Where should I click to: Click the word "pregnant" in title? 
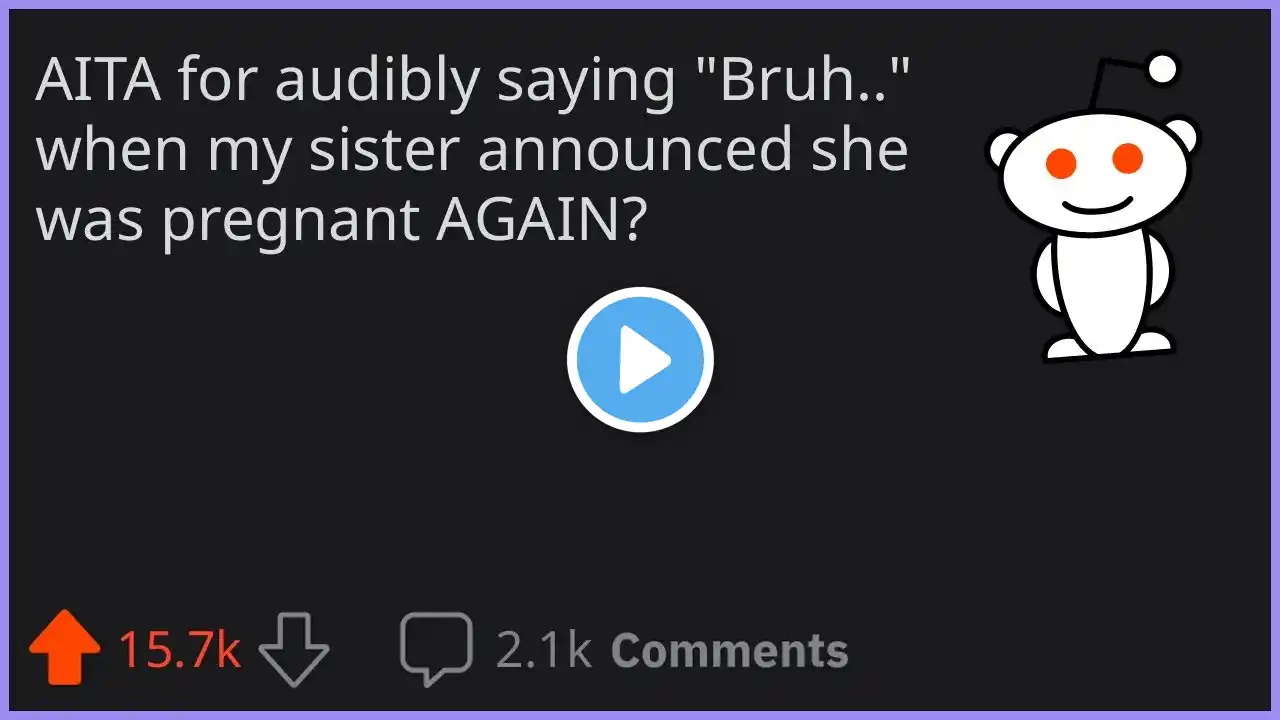tap(290, 222)
